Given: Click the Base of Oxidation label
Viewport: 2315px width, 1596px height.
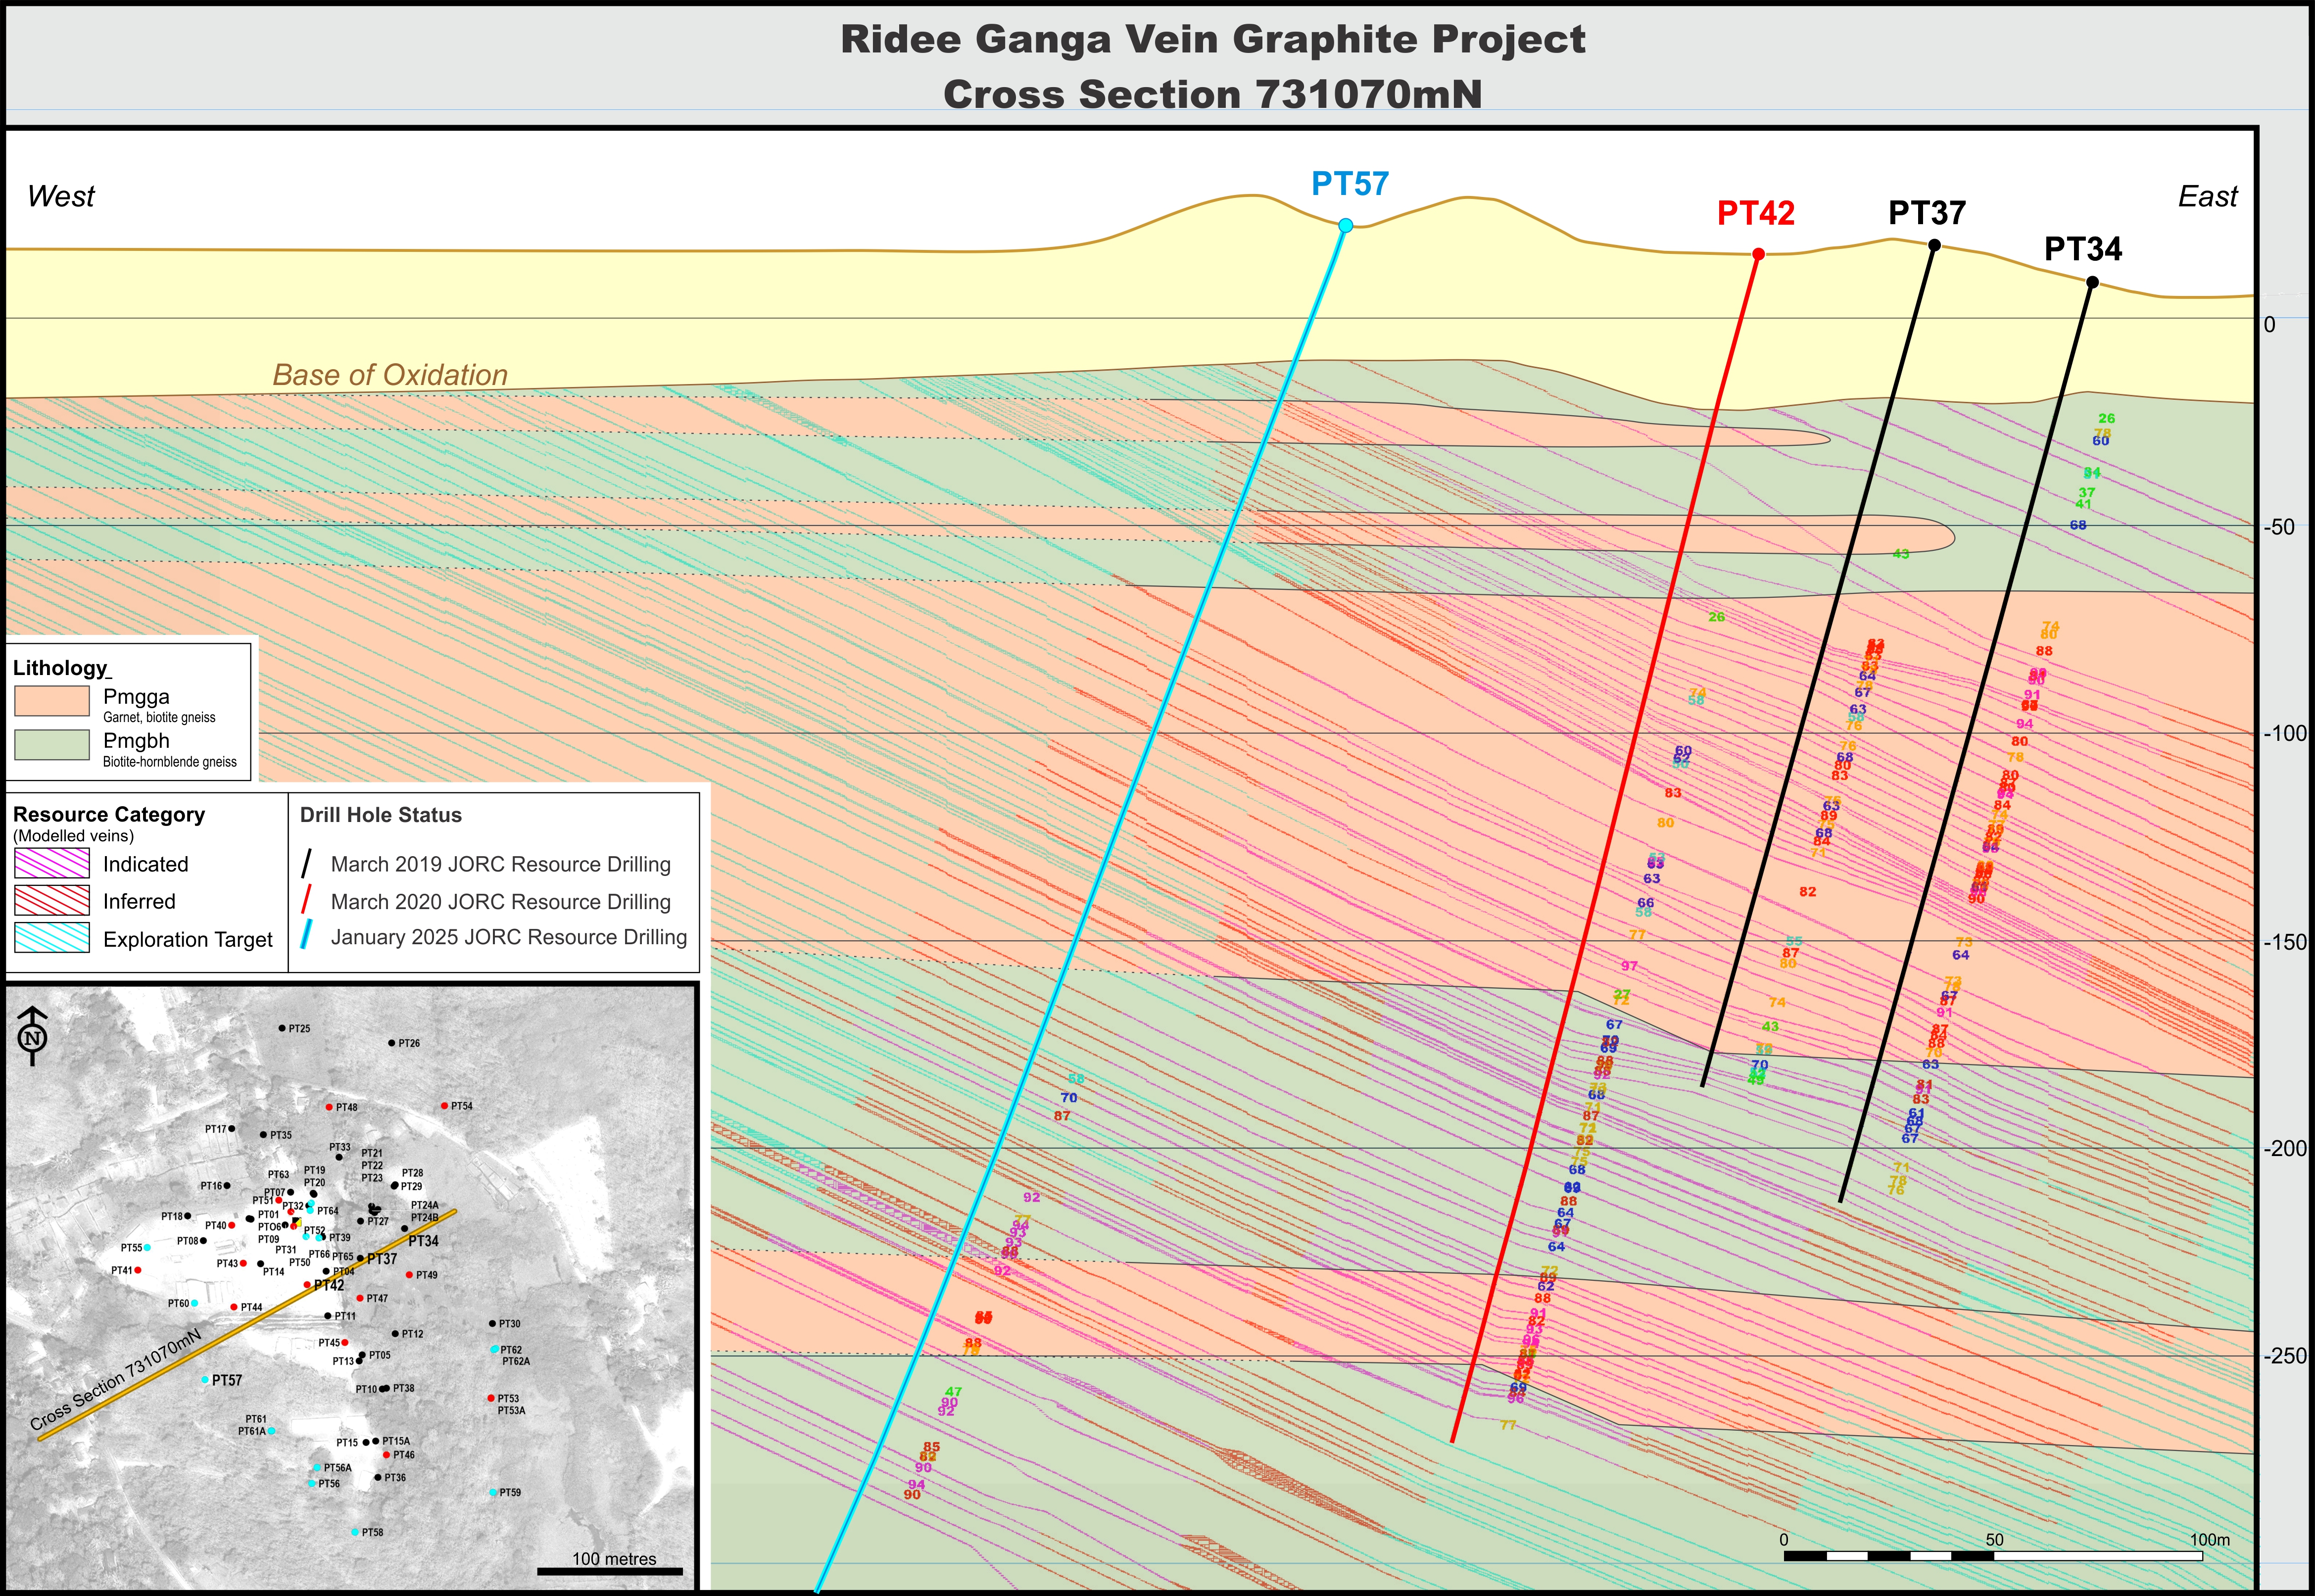Looking at the screenshot, I should 390,375.
